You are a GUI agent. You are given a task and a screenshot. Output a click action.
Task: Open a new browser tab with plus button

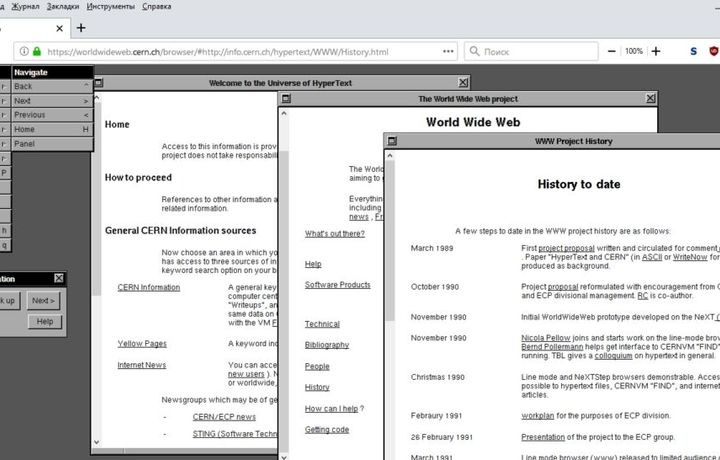tap(81, 28)
